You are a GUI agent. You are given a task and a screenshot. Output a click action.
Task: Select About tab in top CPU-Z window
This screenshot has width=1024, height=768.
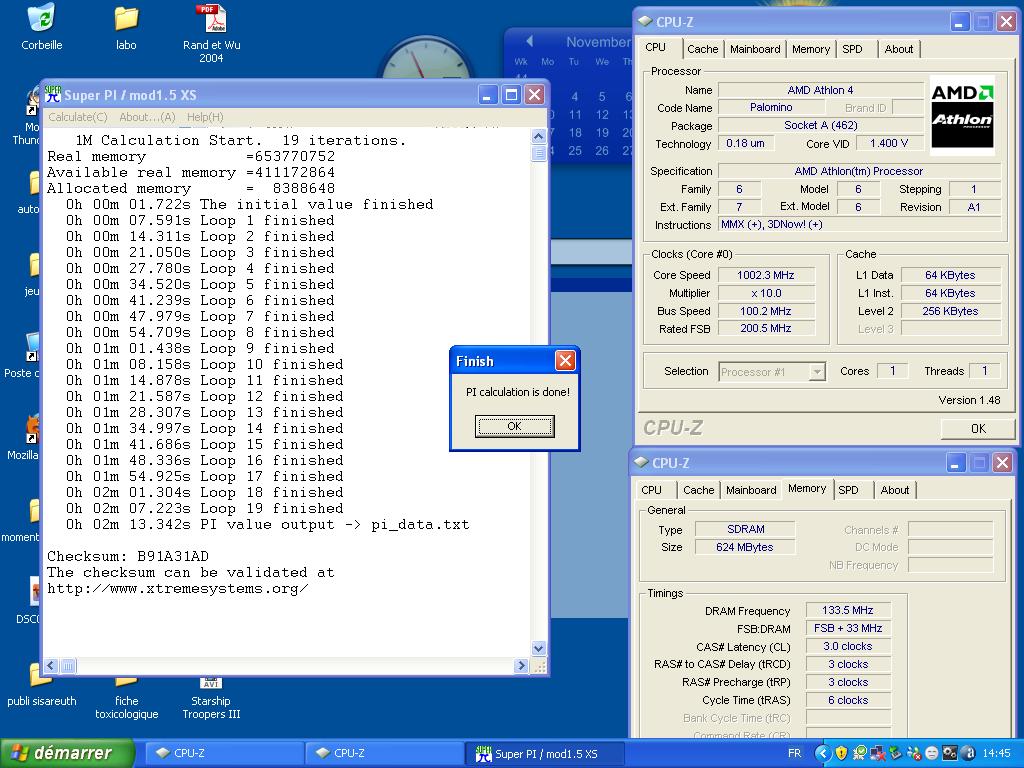click(899, 49)
